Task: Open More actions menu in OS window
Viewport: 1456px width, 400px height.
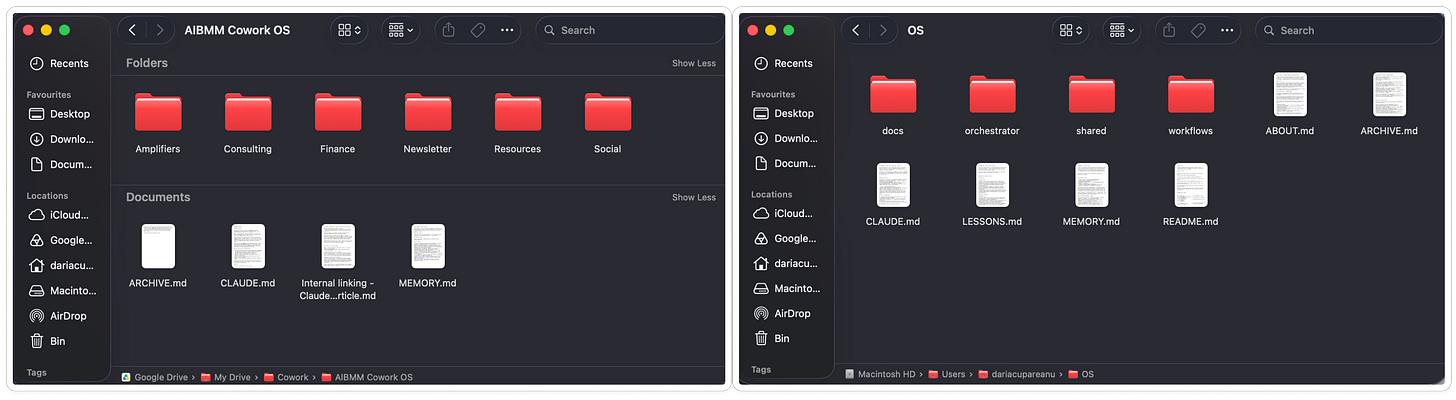Action: (x=1227, y=30)
